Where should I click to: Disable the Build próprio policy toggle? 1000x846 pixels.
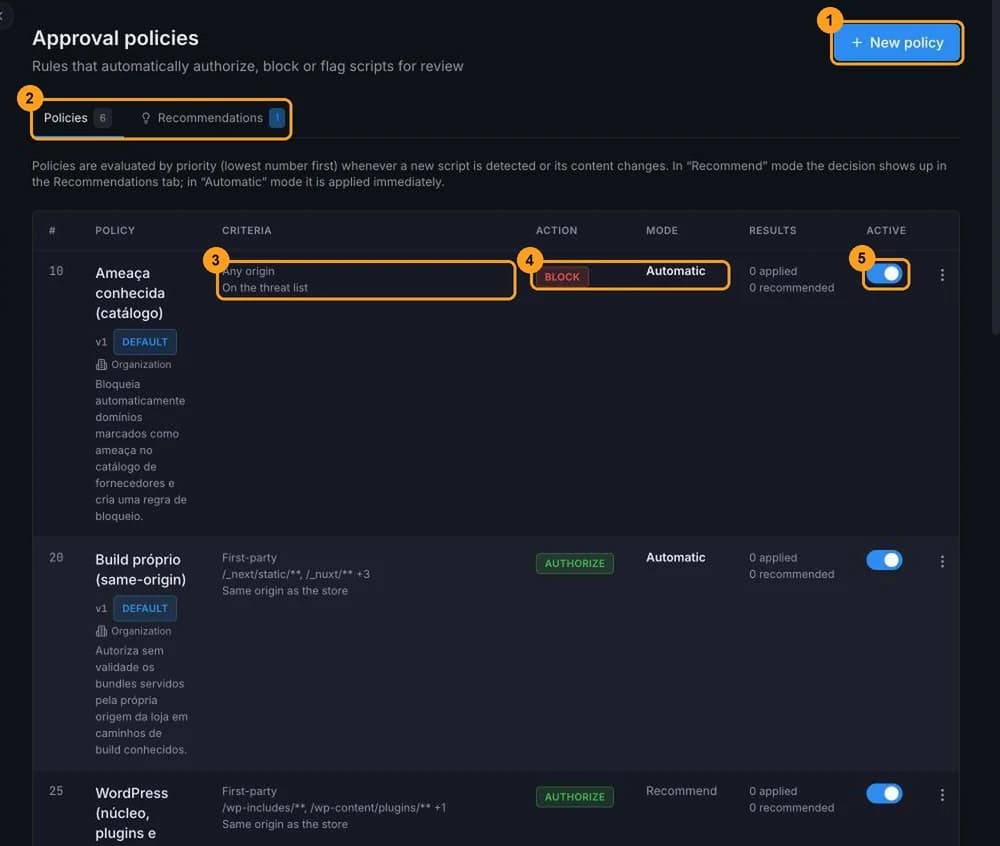click(884, 560)
